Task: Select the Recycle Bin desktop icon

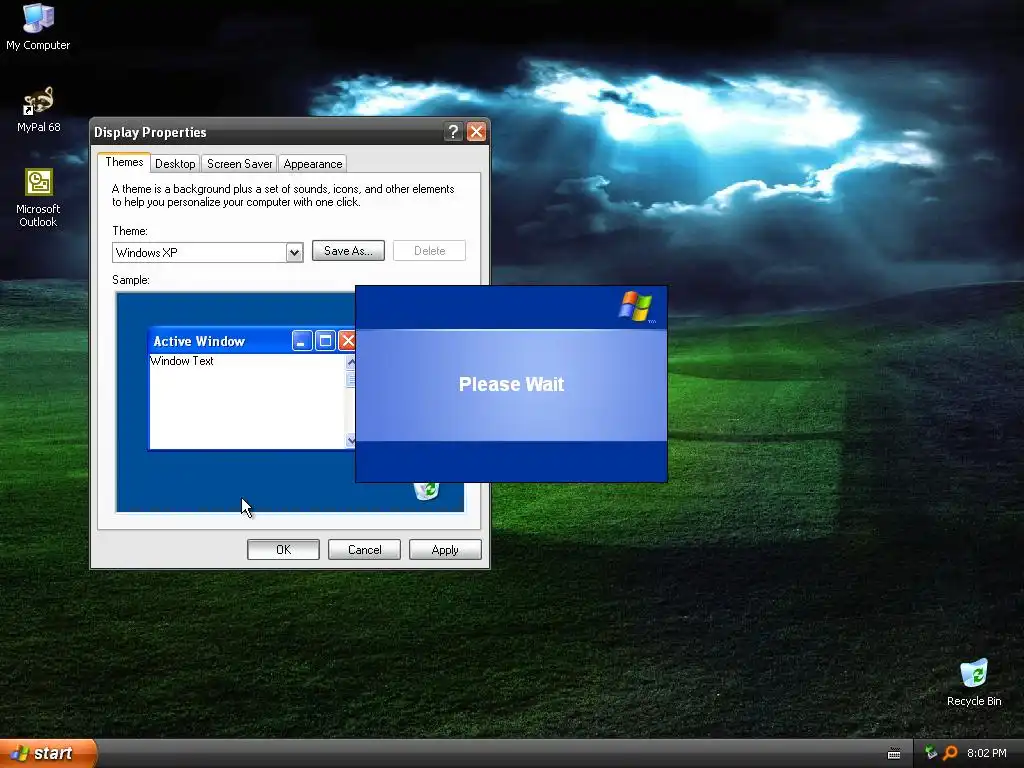Action: coord(973,682)
